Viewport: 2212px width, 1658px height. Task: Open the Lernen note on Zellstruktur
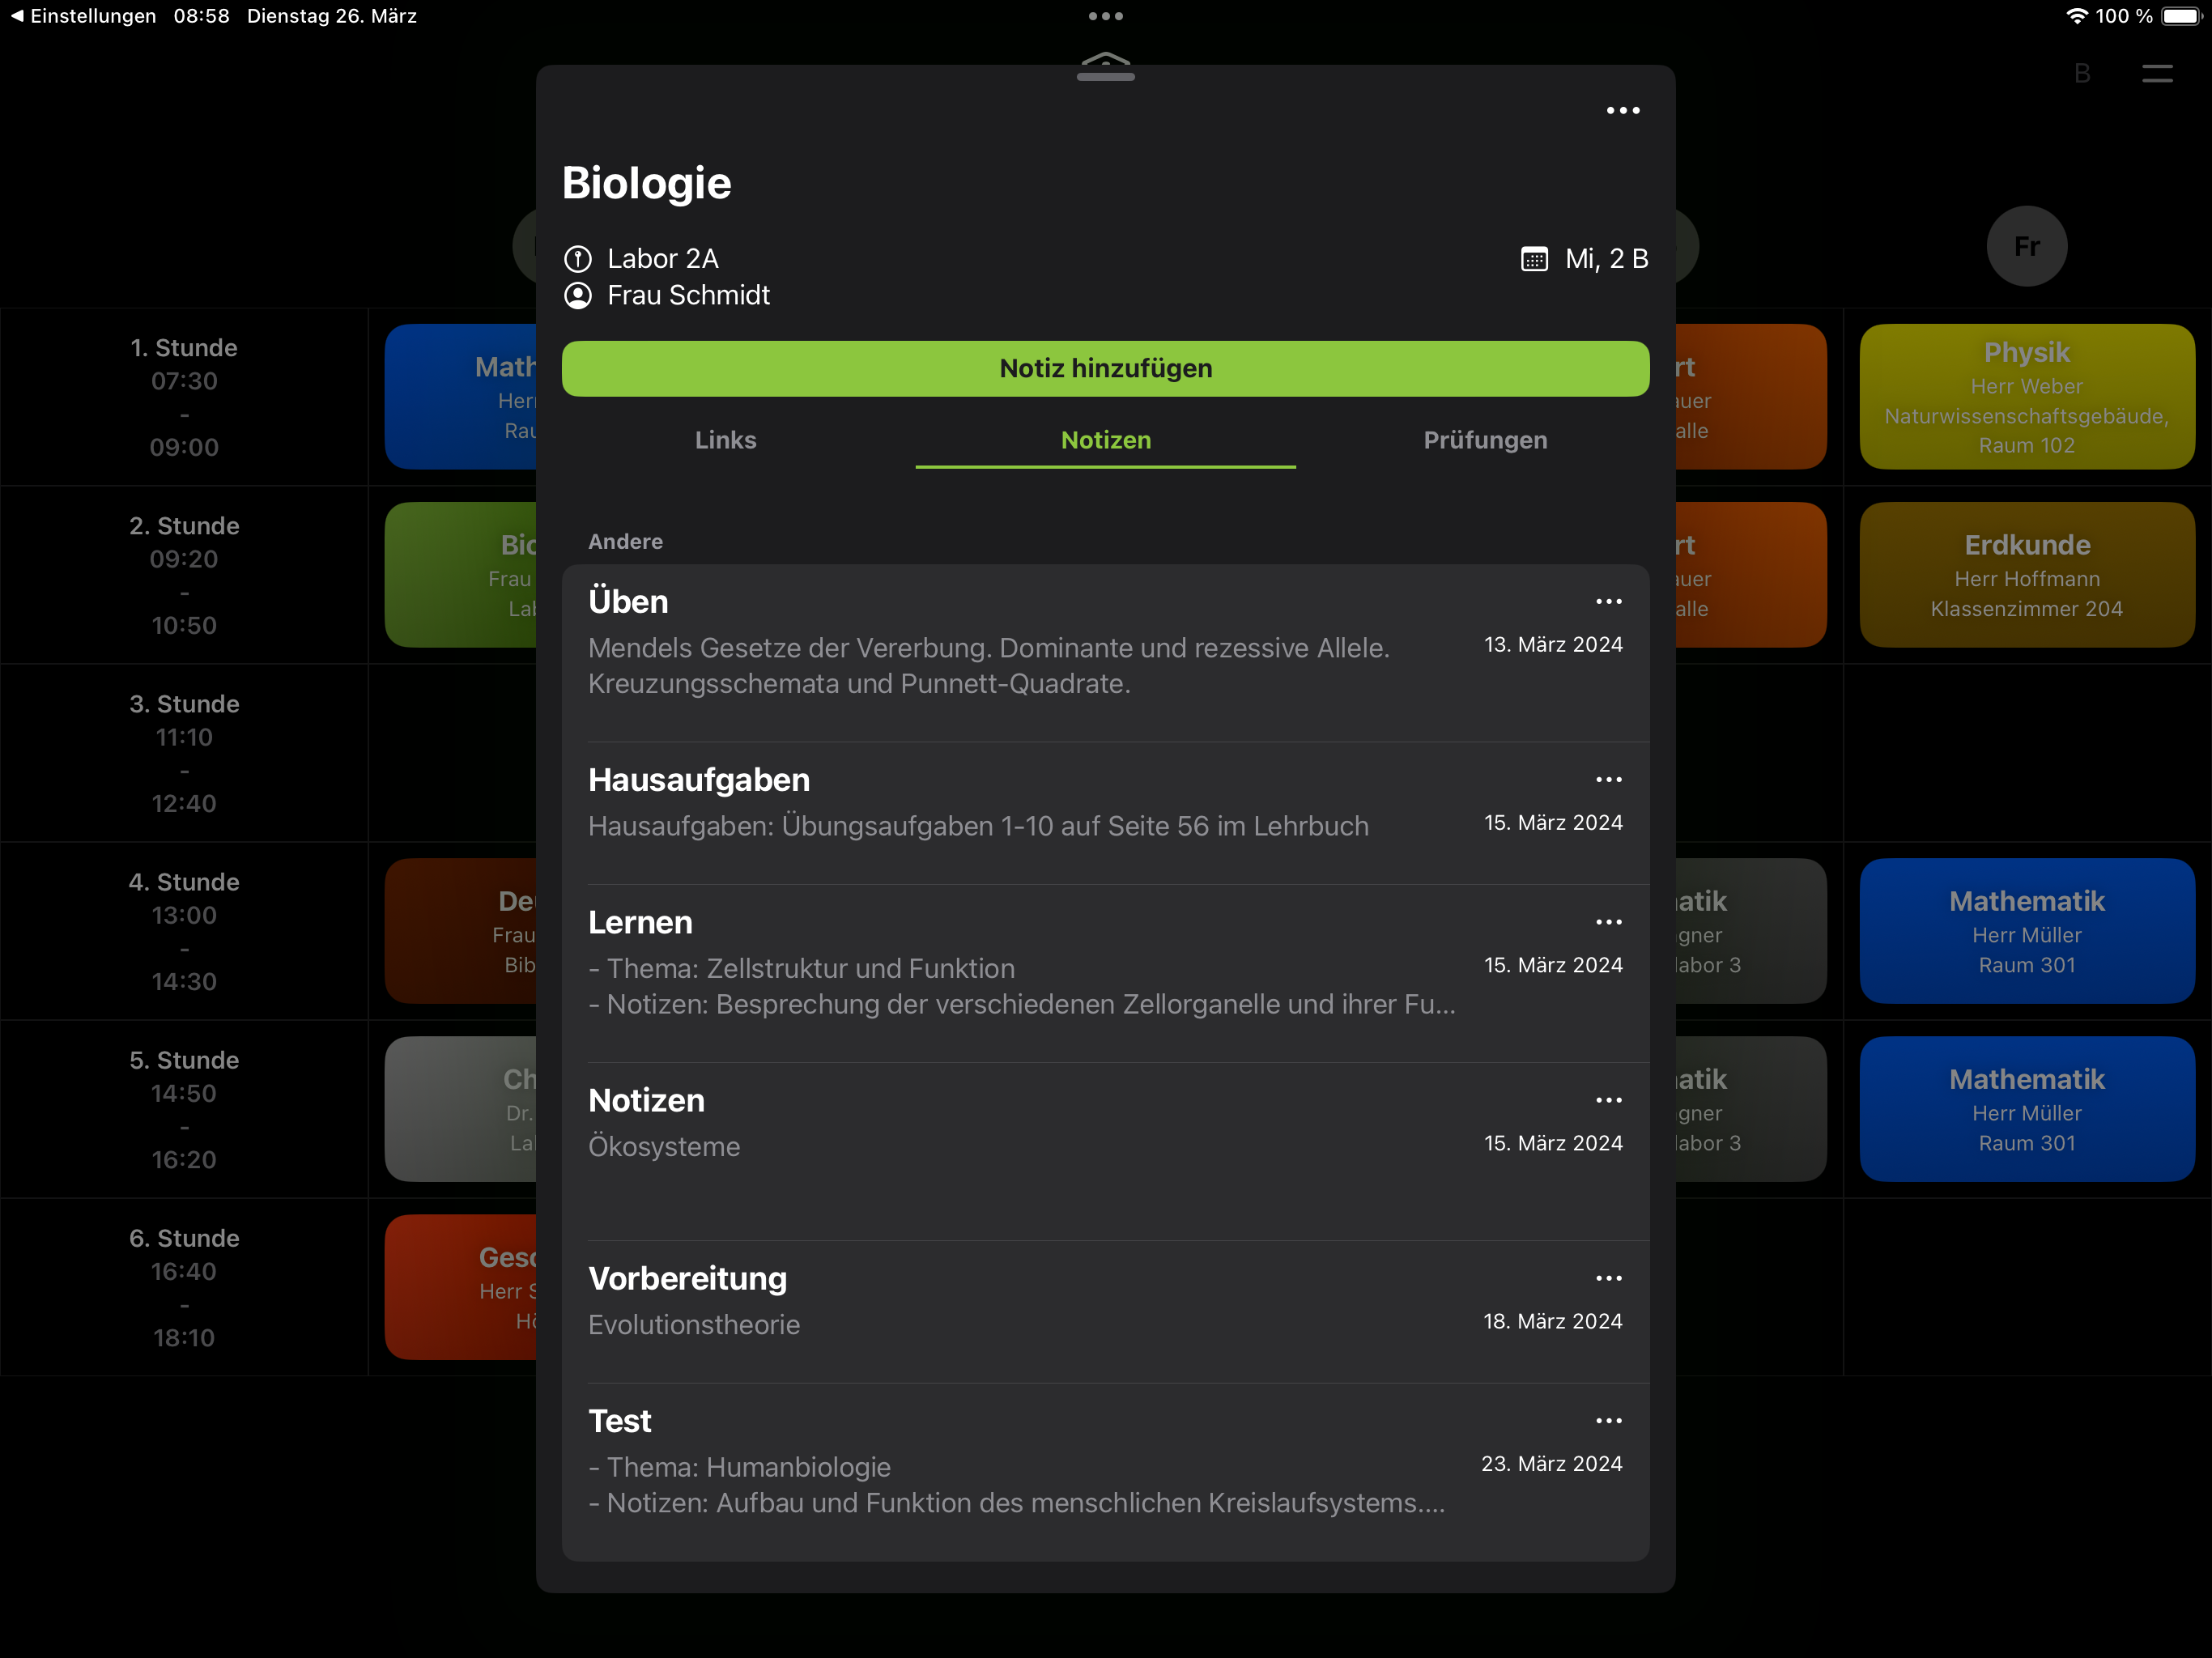[x=1105, y=973]
